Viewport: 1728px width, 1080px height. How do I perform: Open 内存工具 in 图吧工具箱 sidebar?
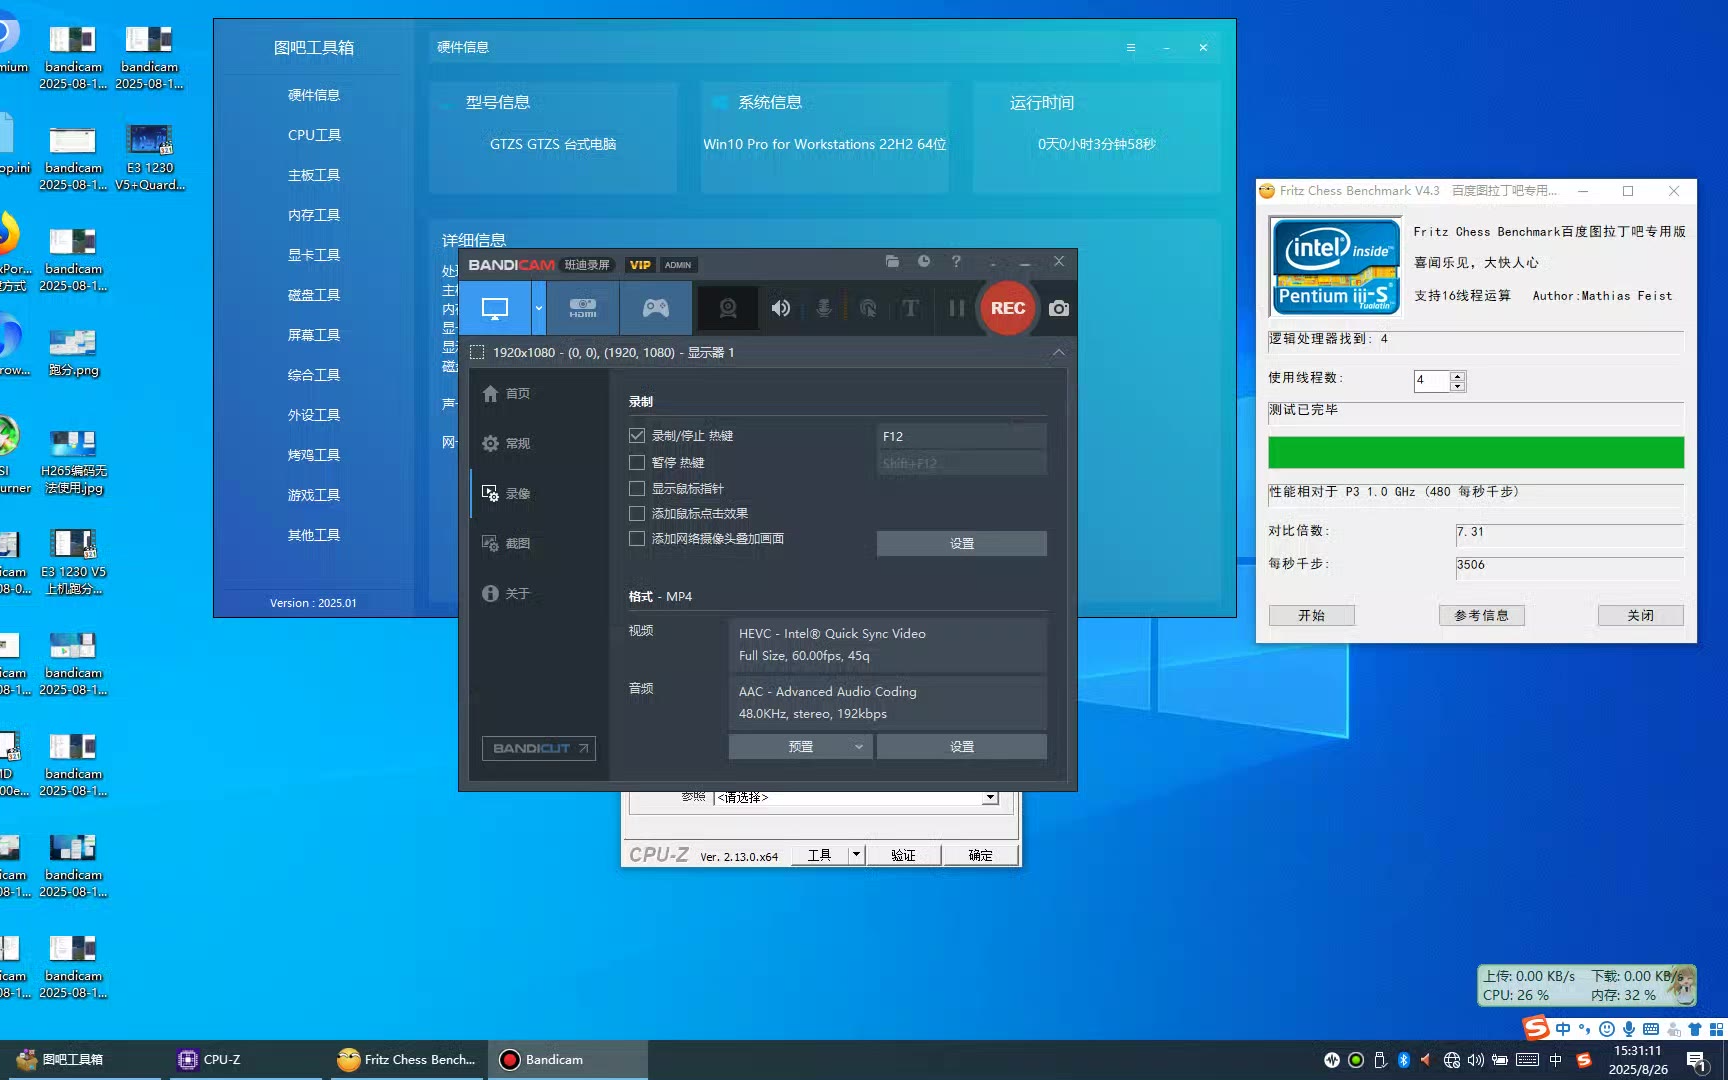coord(314,215)
